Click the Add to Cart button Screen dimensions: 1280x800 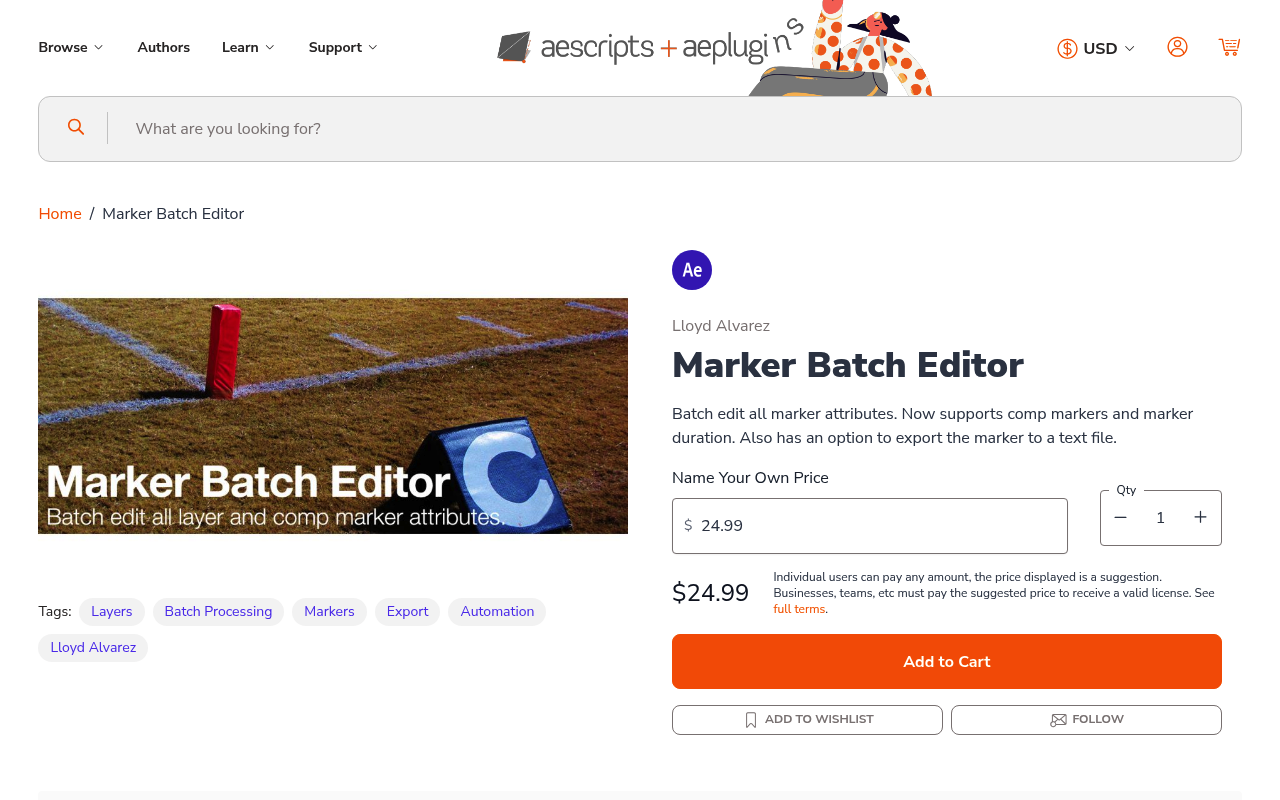pyautogui.click(x=946, y=661)
